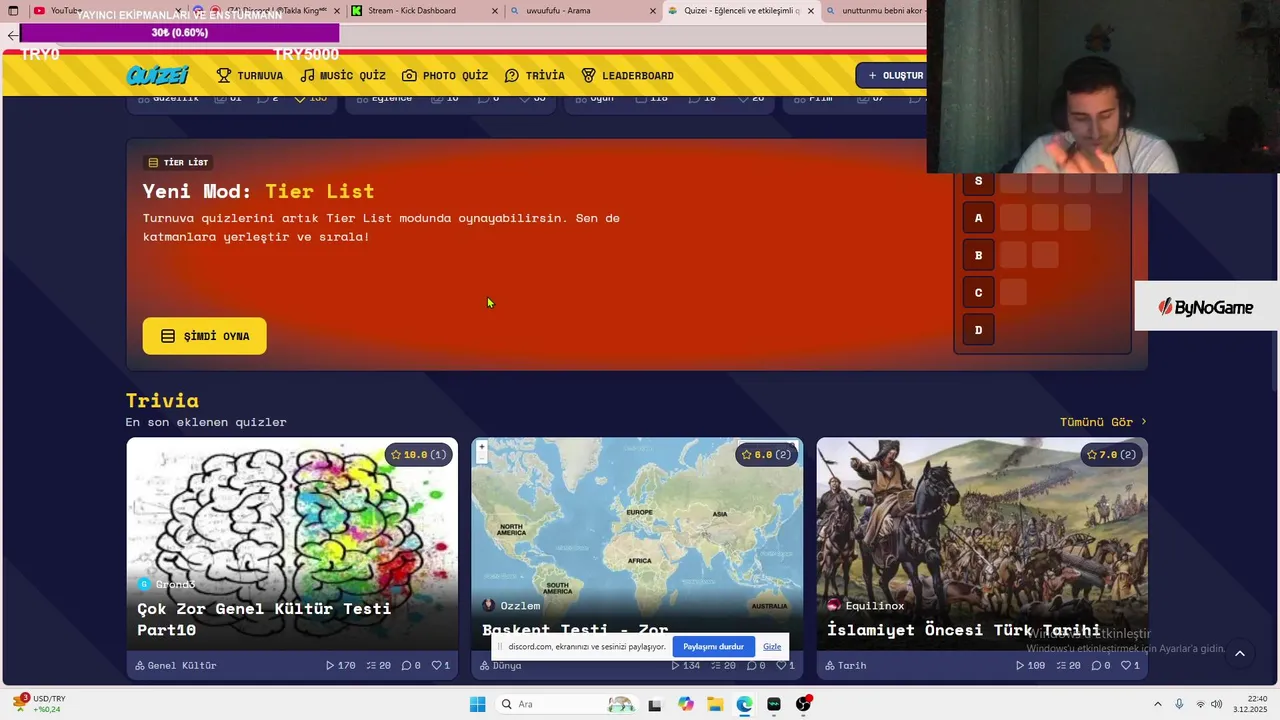Open Microsoft Edge from the taskbar
Viewport: 1280px width, 720px height.
745,704
